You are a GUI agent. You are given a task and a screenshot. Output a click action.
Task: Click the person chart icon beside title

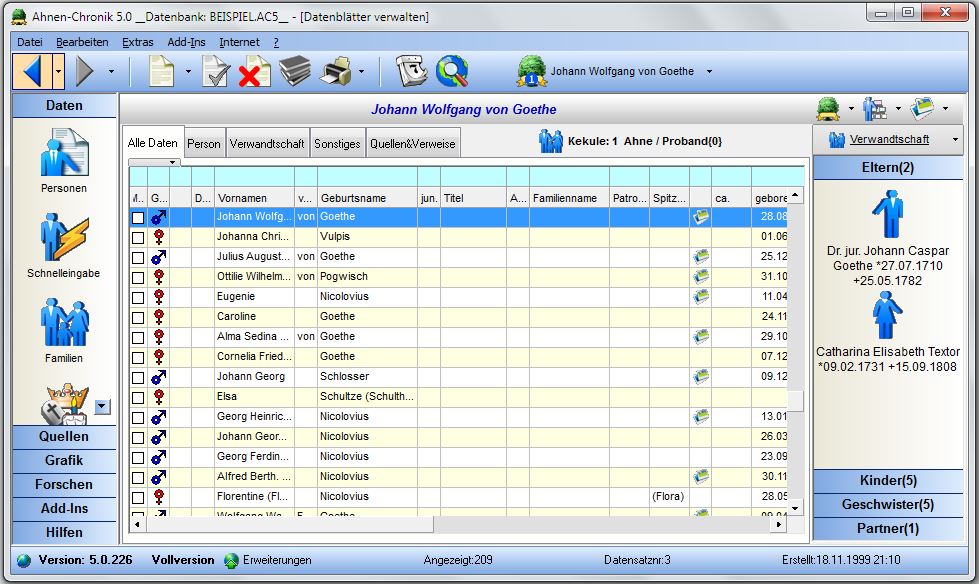point(875,109)
